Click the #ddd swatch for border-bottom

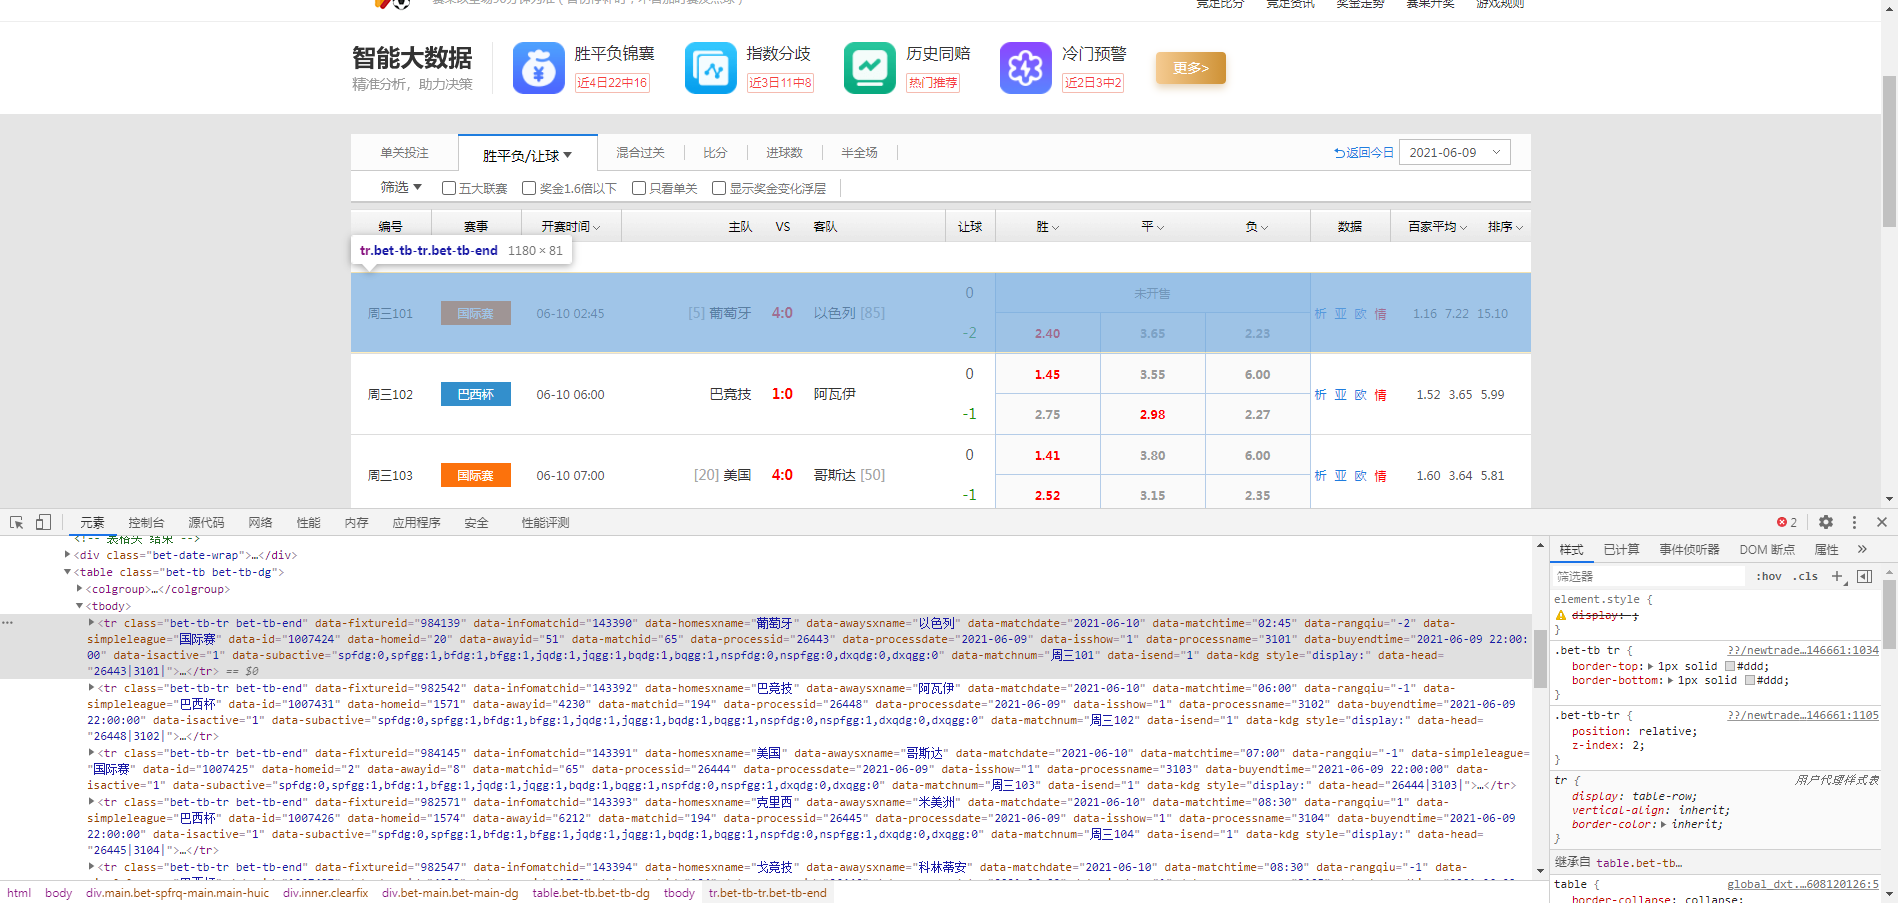[1750, 680]
